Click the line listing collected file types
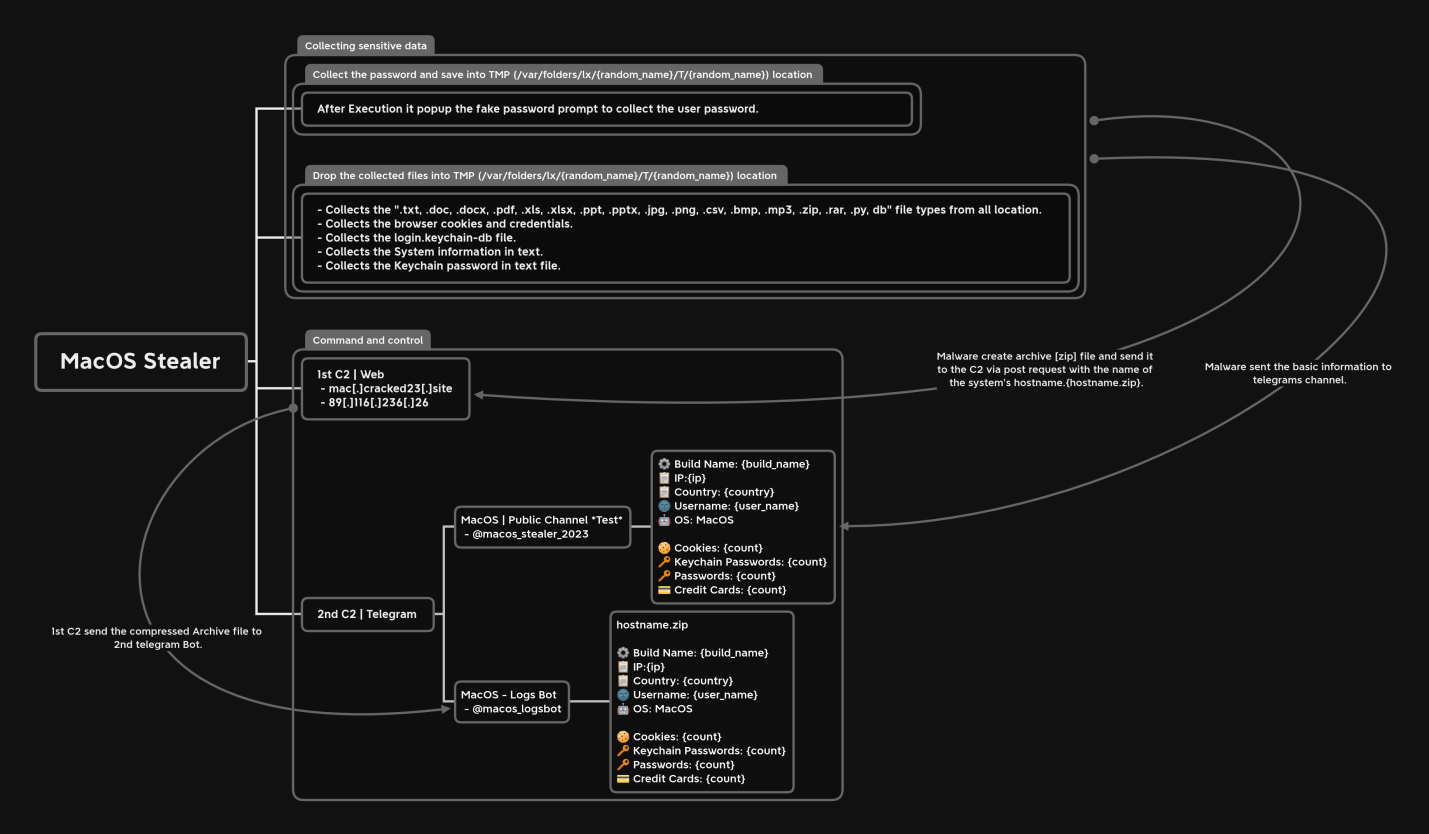 [680, 210]
